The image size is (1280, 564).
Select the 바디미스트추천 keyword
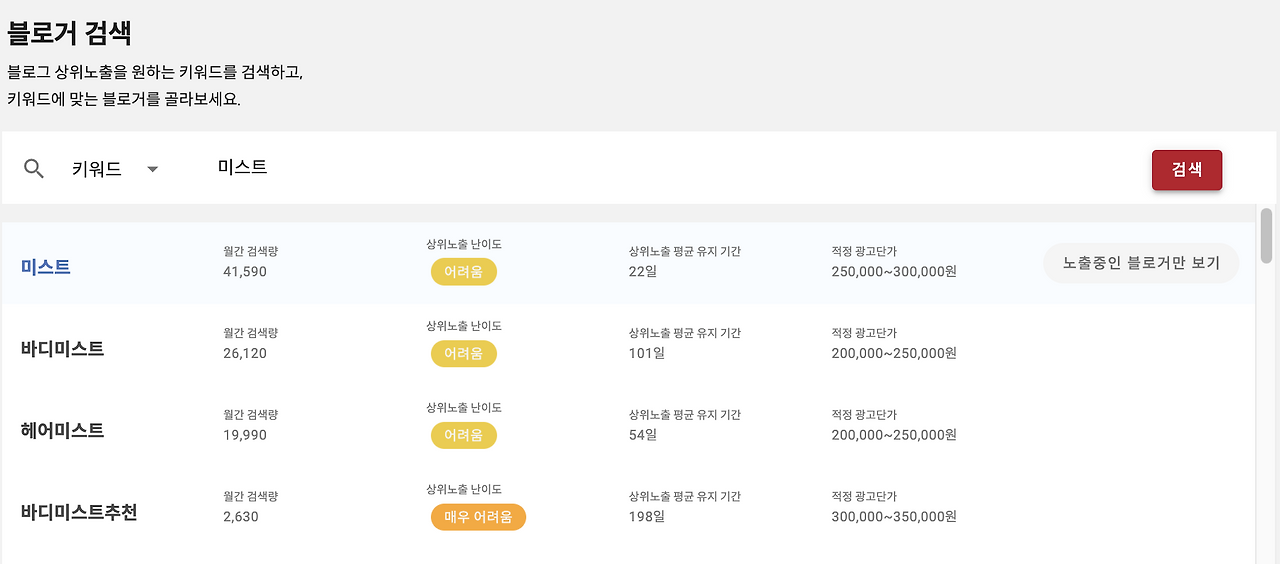coord(79,513)
